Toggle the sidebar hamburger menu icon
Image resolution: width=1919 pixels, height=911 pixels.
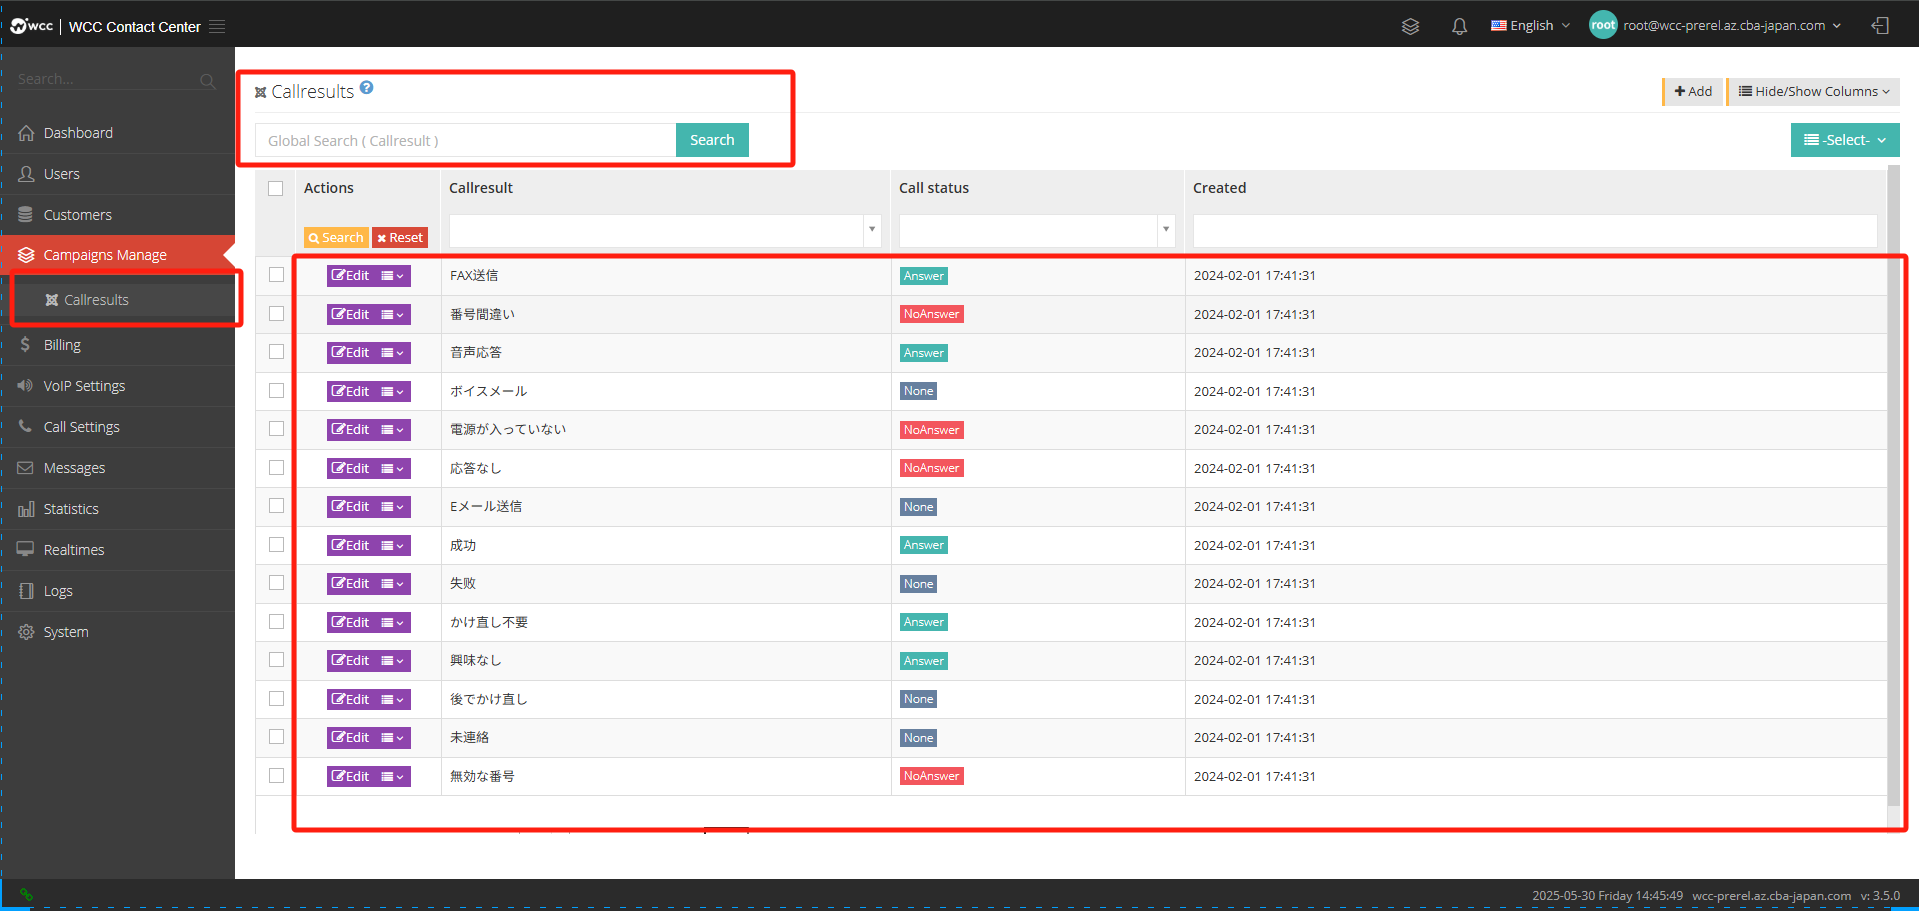(x=217, y=27)
